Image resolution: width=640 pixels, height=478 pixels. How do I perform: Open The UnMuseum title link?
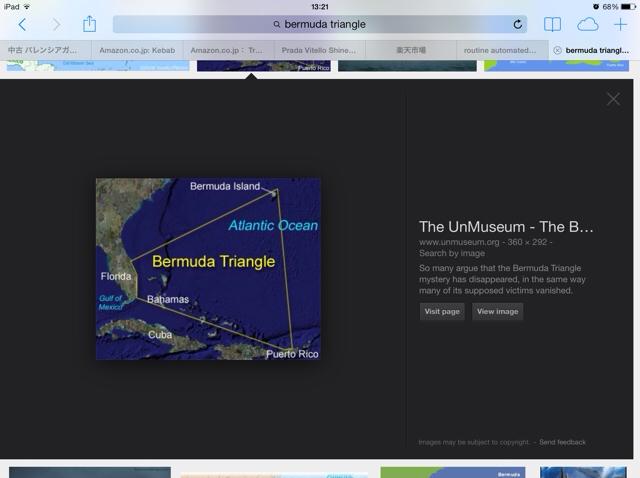coord(505,227)
